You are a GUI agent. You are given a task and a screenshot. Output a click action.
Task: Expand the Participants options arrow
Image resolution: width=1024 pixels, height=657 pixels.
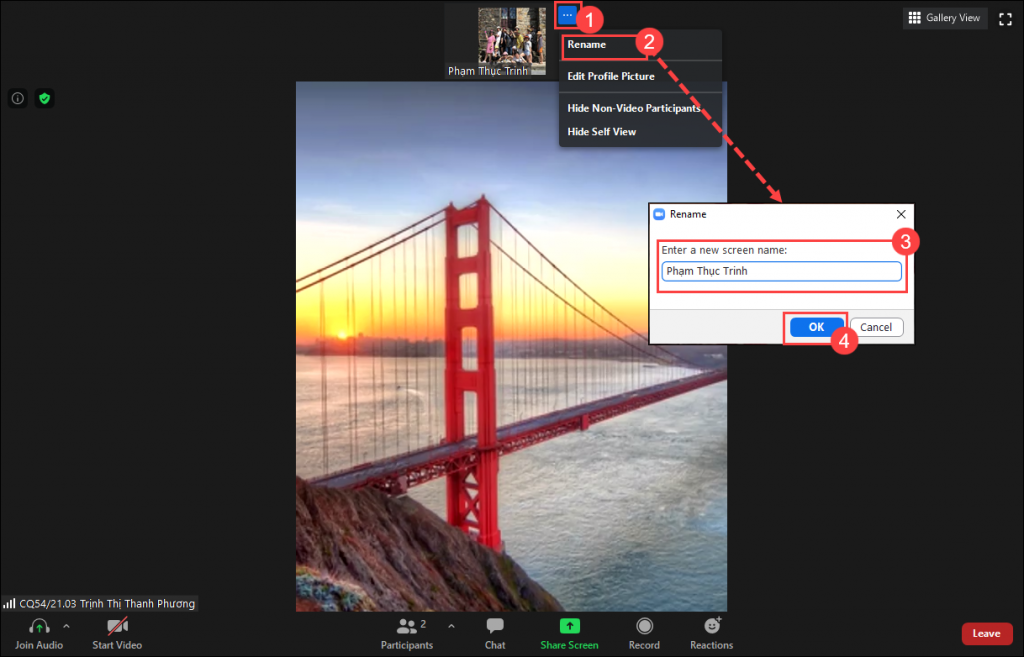click(451, 626)
